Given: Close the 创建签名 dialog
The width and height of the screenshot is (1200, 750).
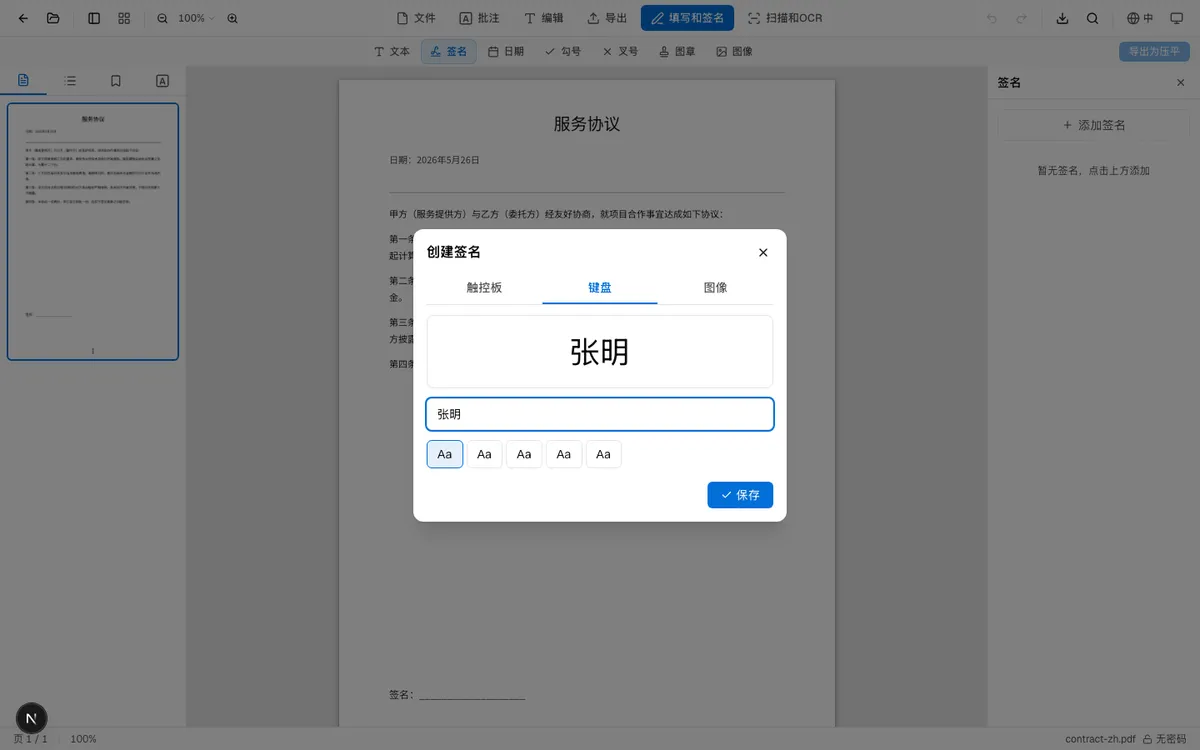Looking at the screenshot, I should pos(763,252).
